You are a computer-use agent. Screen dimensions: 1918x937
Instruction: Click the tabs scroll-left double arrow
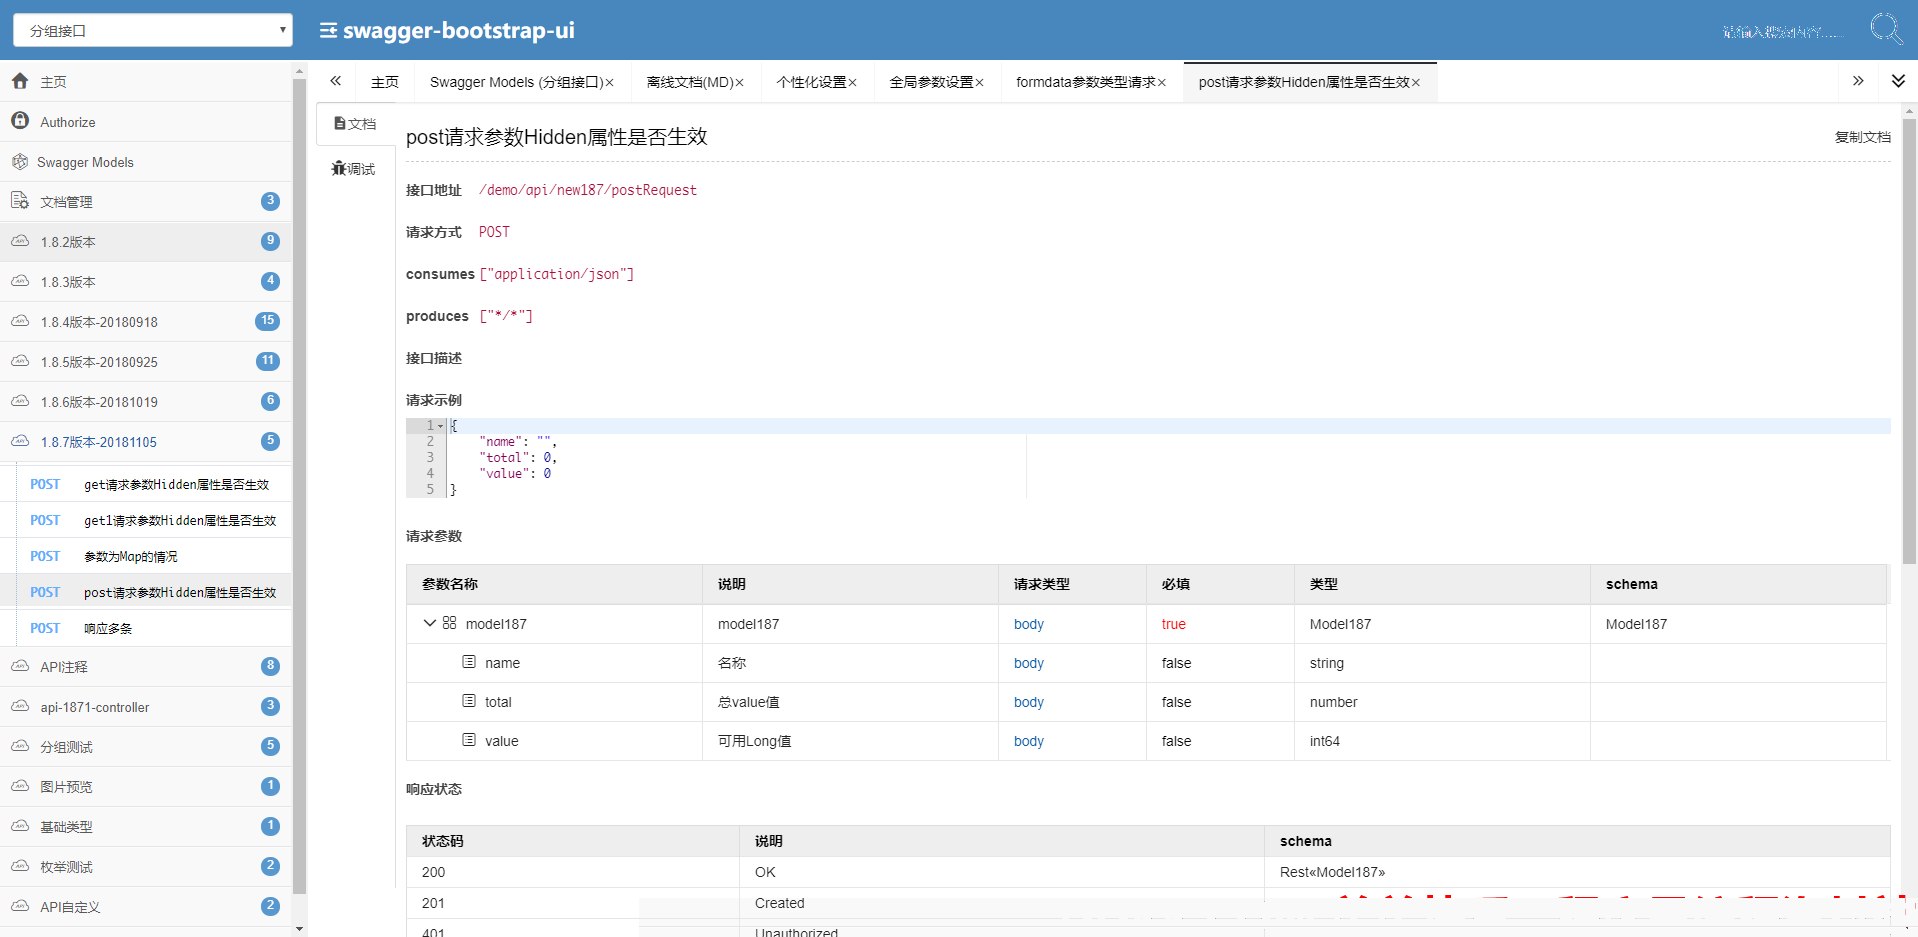[x=336, y=81]
